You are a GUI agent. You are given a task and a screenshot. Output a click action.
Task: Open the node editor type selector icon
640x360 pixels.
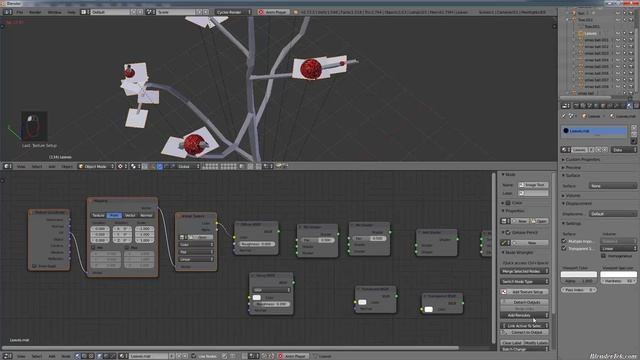coord(7,356)
